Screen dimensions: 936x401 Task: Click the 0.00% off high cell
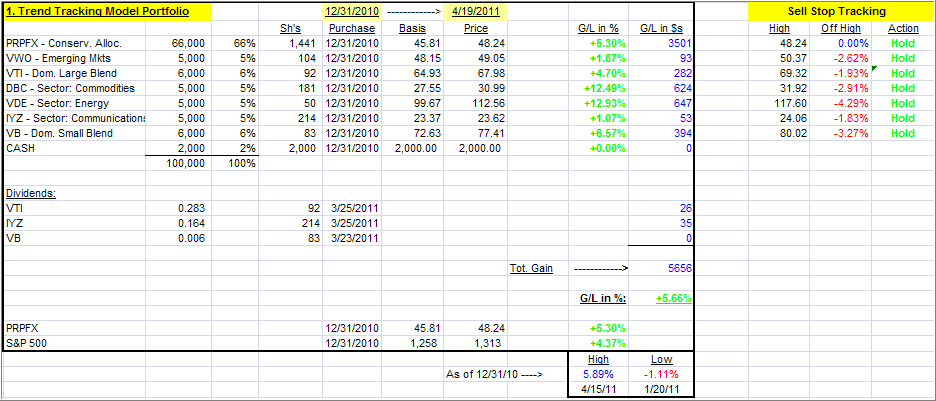[840, 43]
